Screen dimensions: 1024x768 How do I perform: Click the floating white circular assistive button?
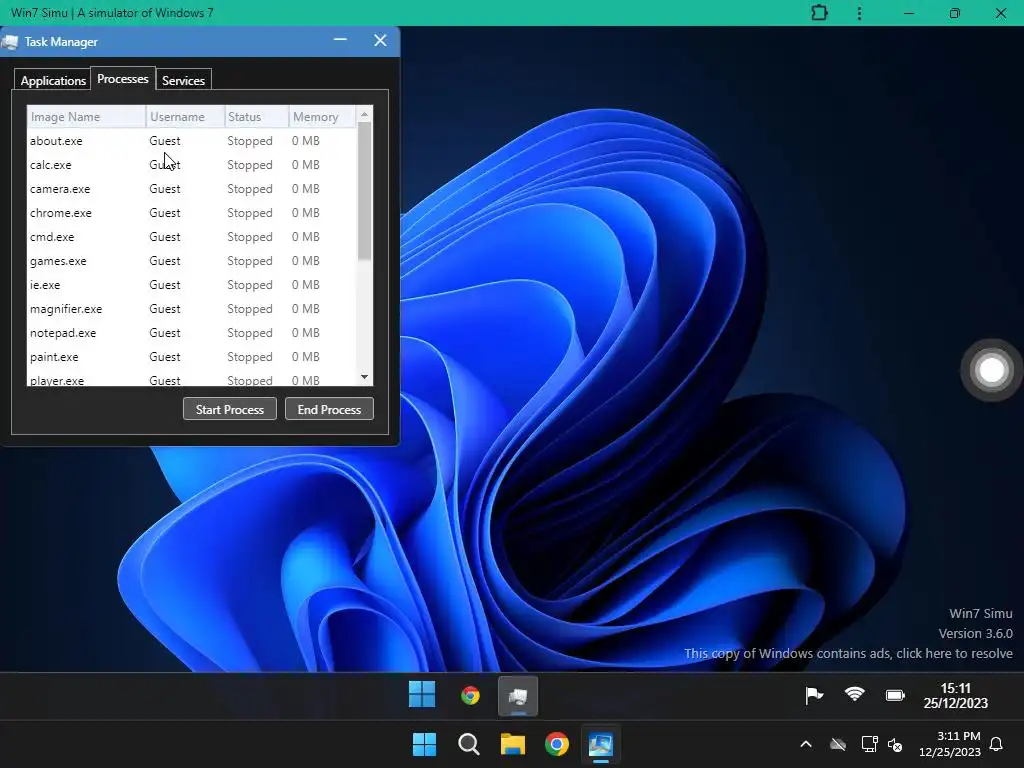point(991,370)
